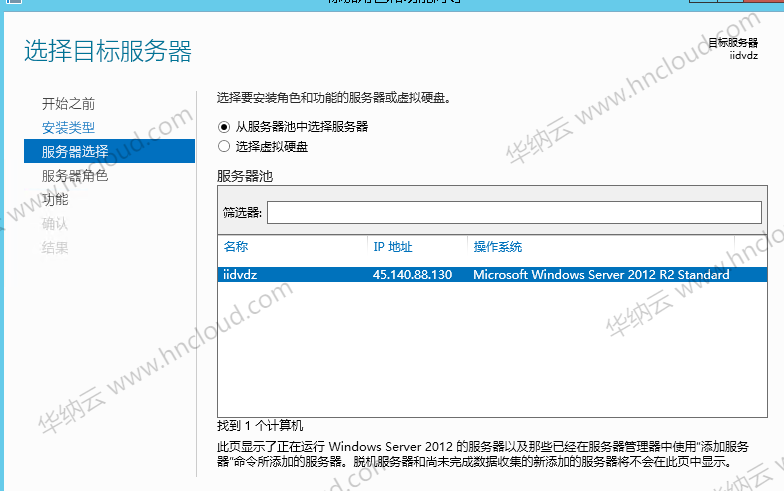
Task: Sort the server list by 名称 column
Action: coord(236,246)
